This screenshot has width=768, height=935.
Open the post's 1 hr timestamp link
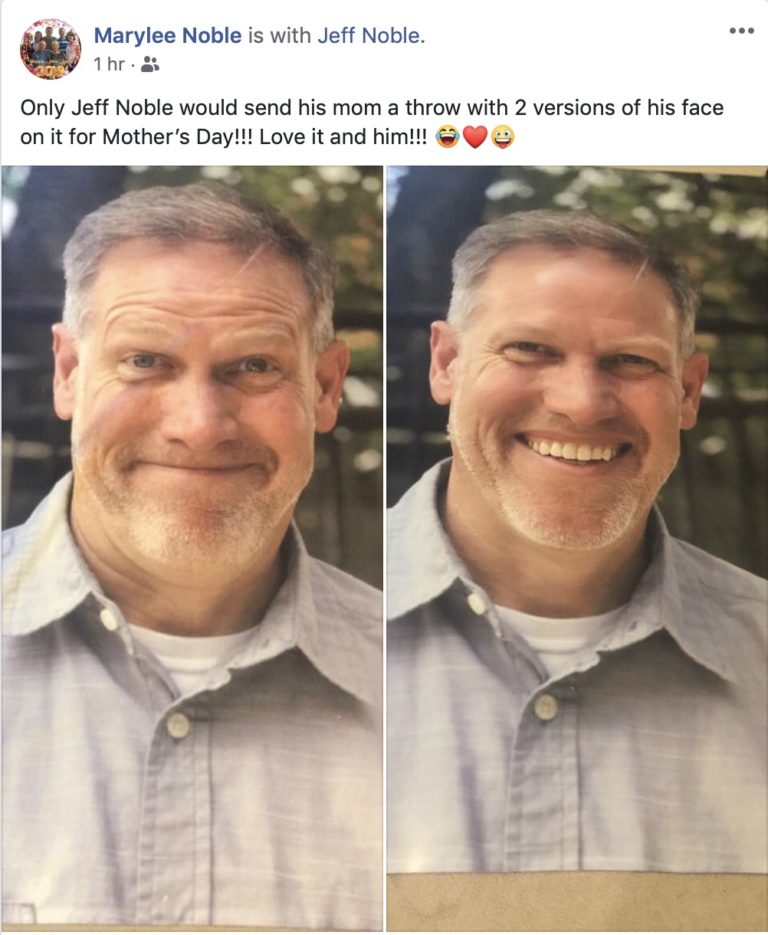click(x=109, y=64)
